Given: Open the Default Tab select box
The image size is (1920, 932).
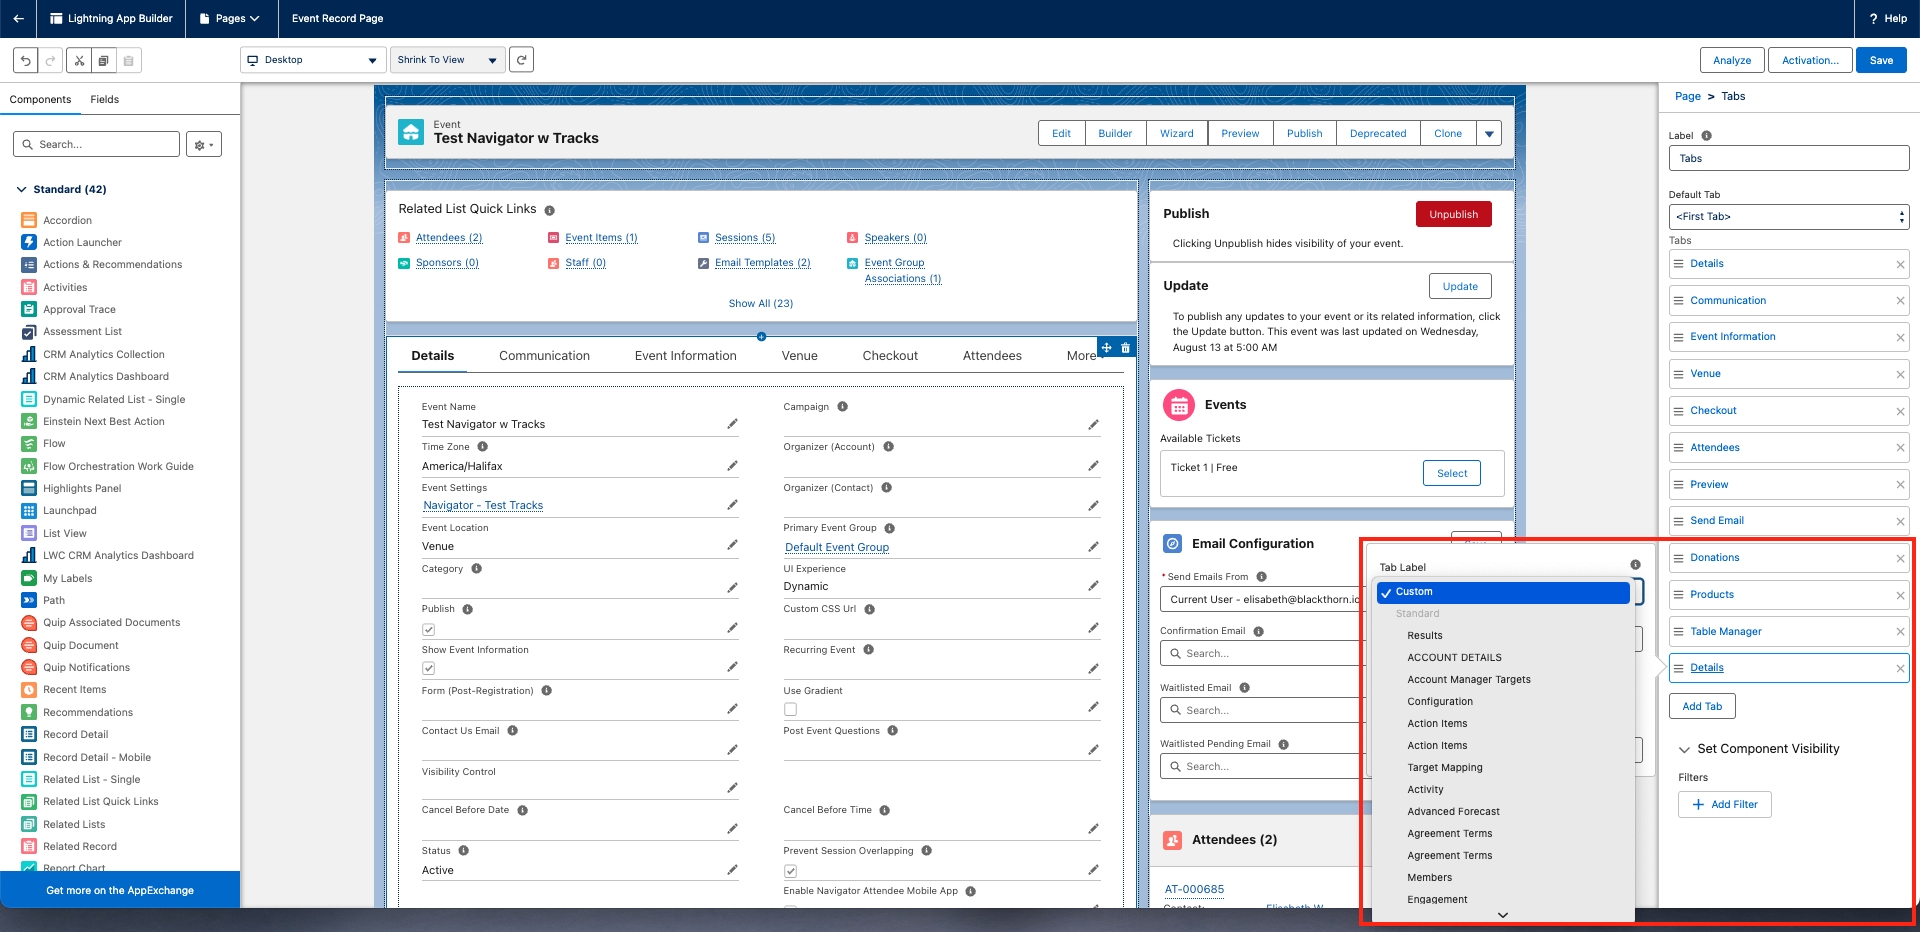Looking at the screenshot, I should click(x=1789, y=217).
